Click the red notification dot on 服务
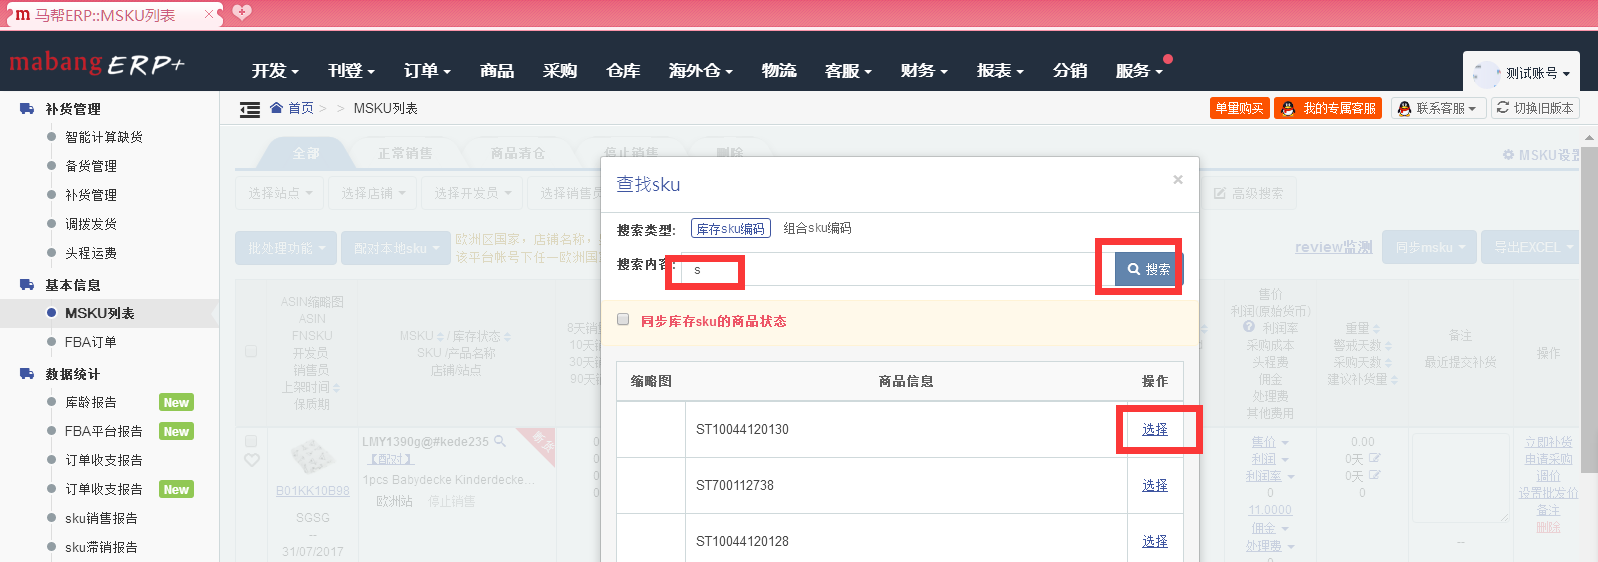This screenshot has width=1598, height=562. [x=1167, y=59]
